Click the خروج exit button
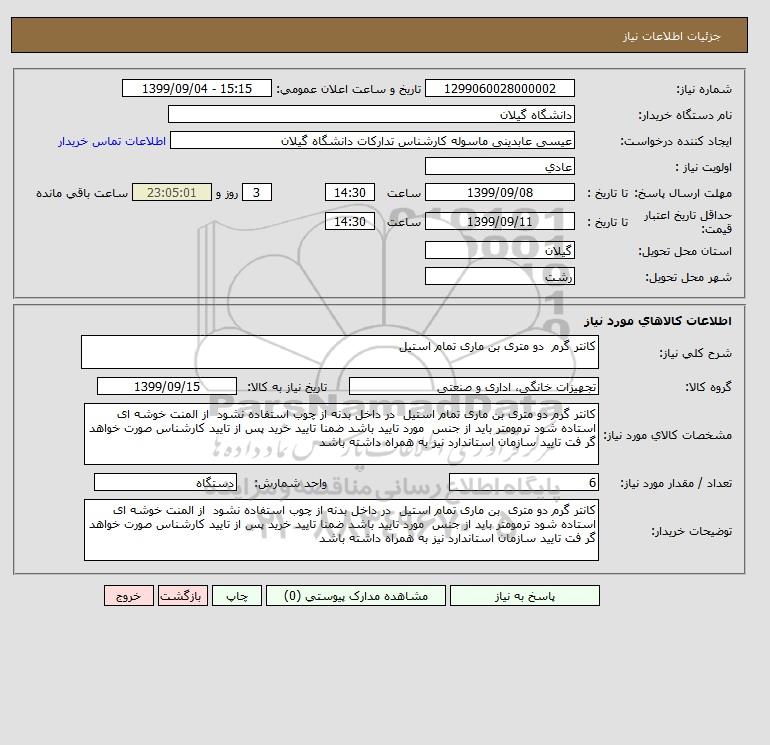770x745 pixels. [129, 596]
